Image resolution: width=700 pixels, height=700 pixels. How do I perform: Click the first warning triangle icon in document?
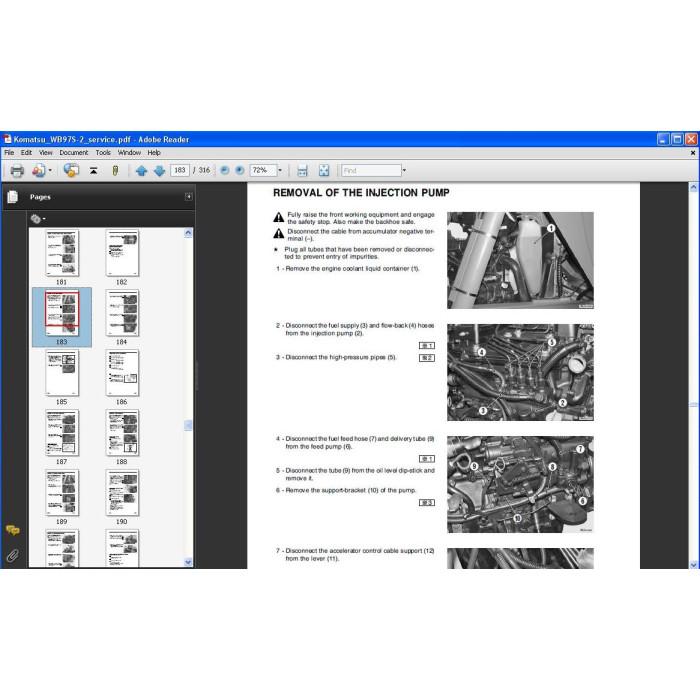pos(279,217)
